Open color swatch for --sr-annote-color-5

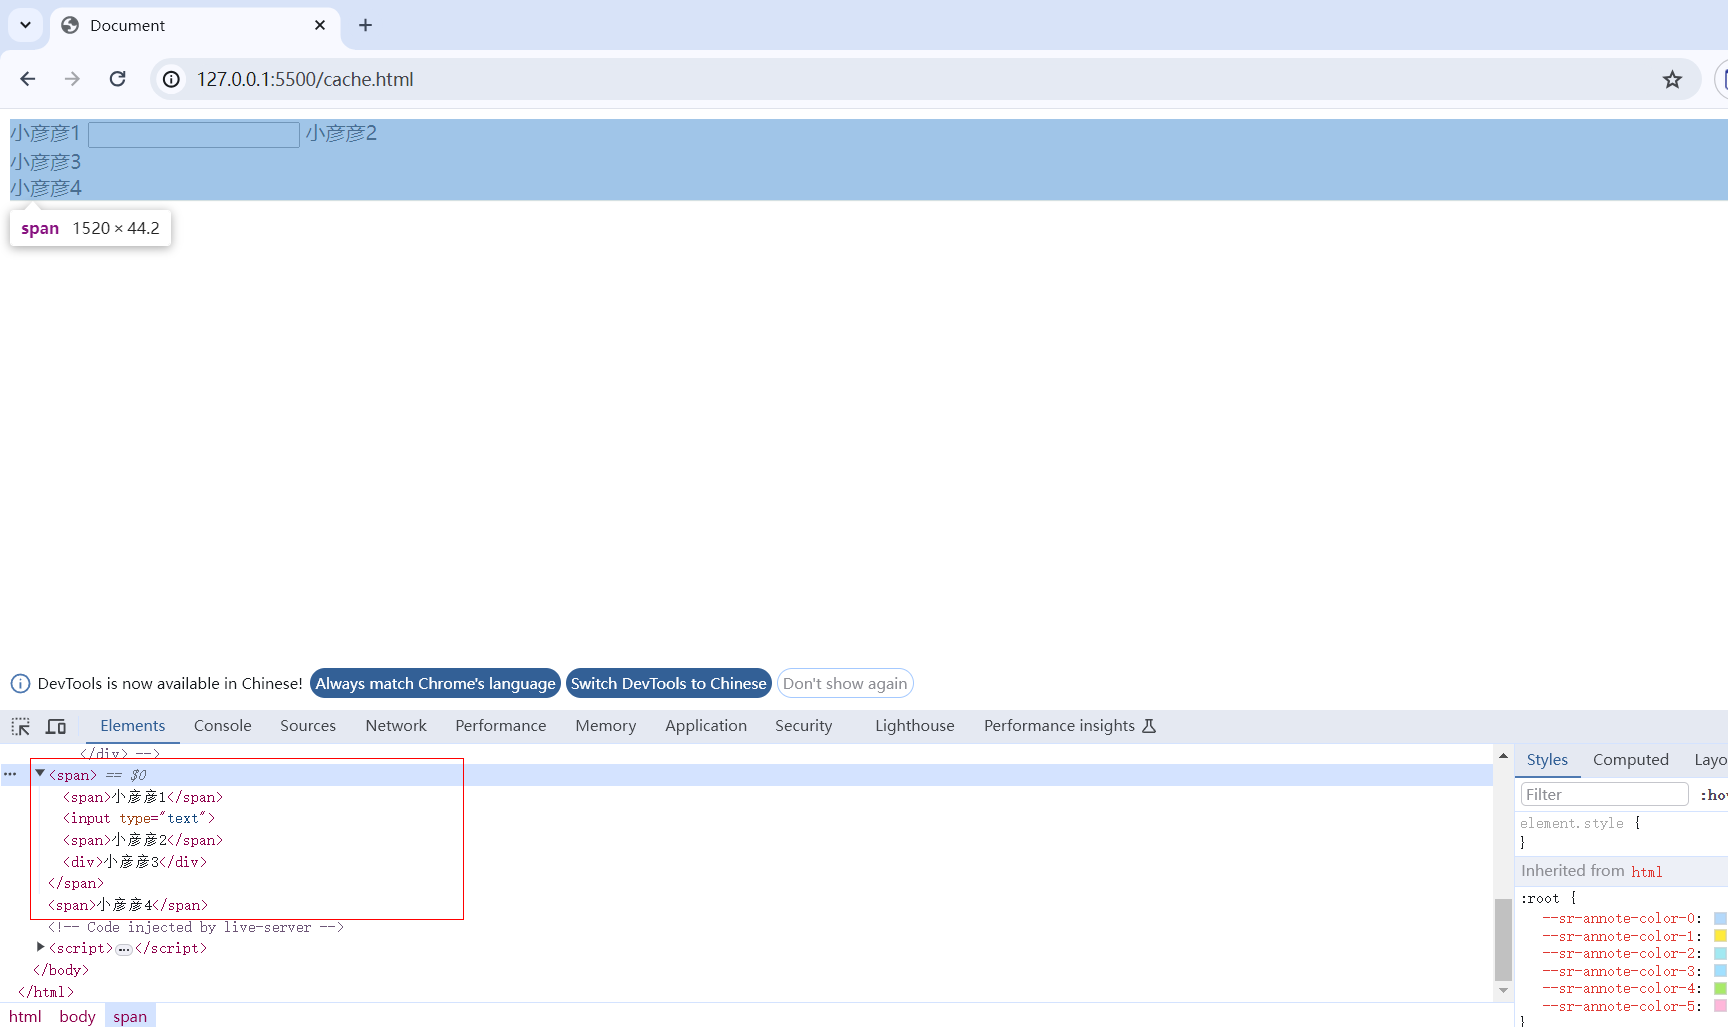pyautogui.click(x=1720, y=1006)
